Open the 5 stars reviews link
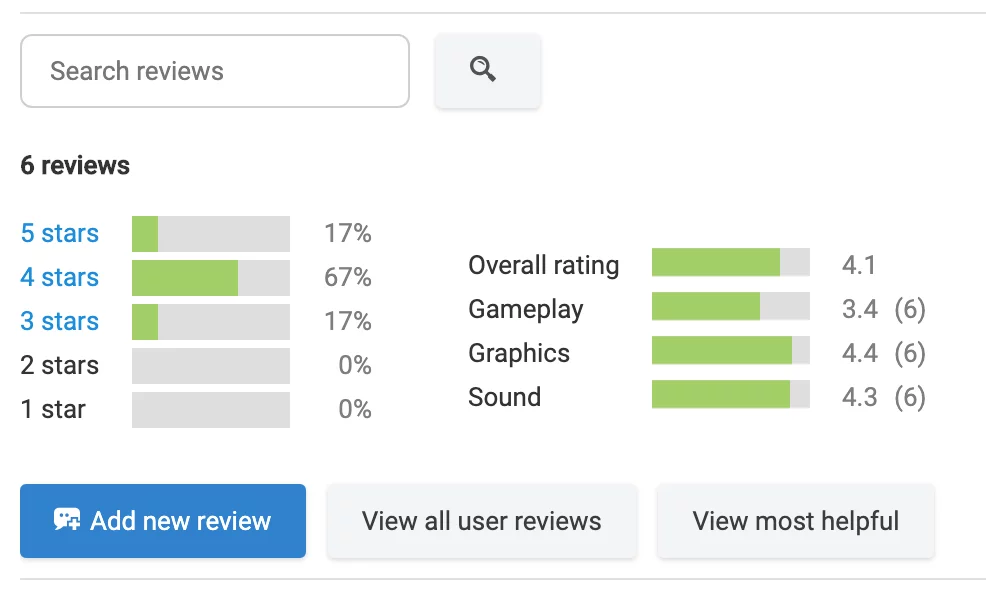This screenshot has height=590, width=986. (x=59, y=233)
